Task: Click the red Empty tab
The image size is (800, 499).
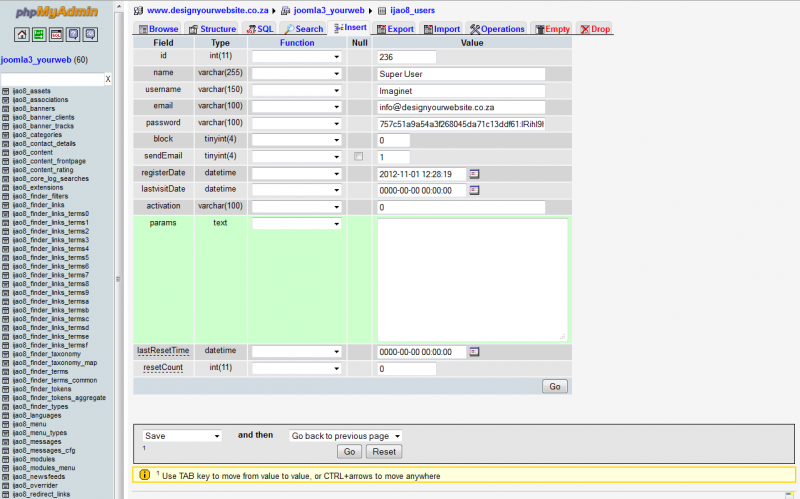Action: [x=552, y=29]
